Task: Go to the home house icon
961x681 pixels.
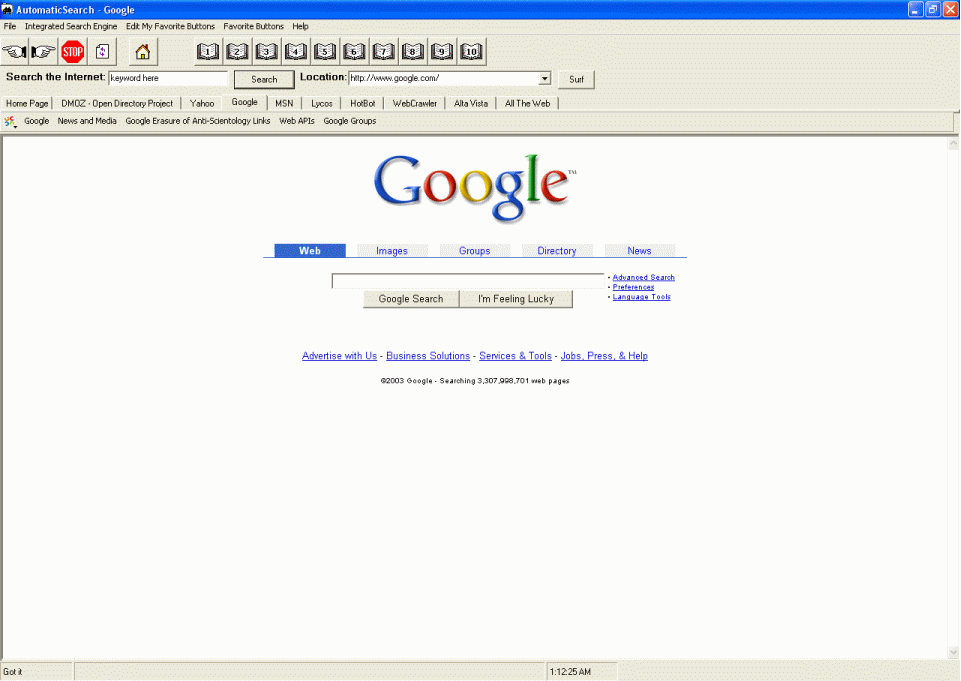Action: (143, 52)
